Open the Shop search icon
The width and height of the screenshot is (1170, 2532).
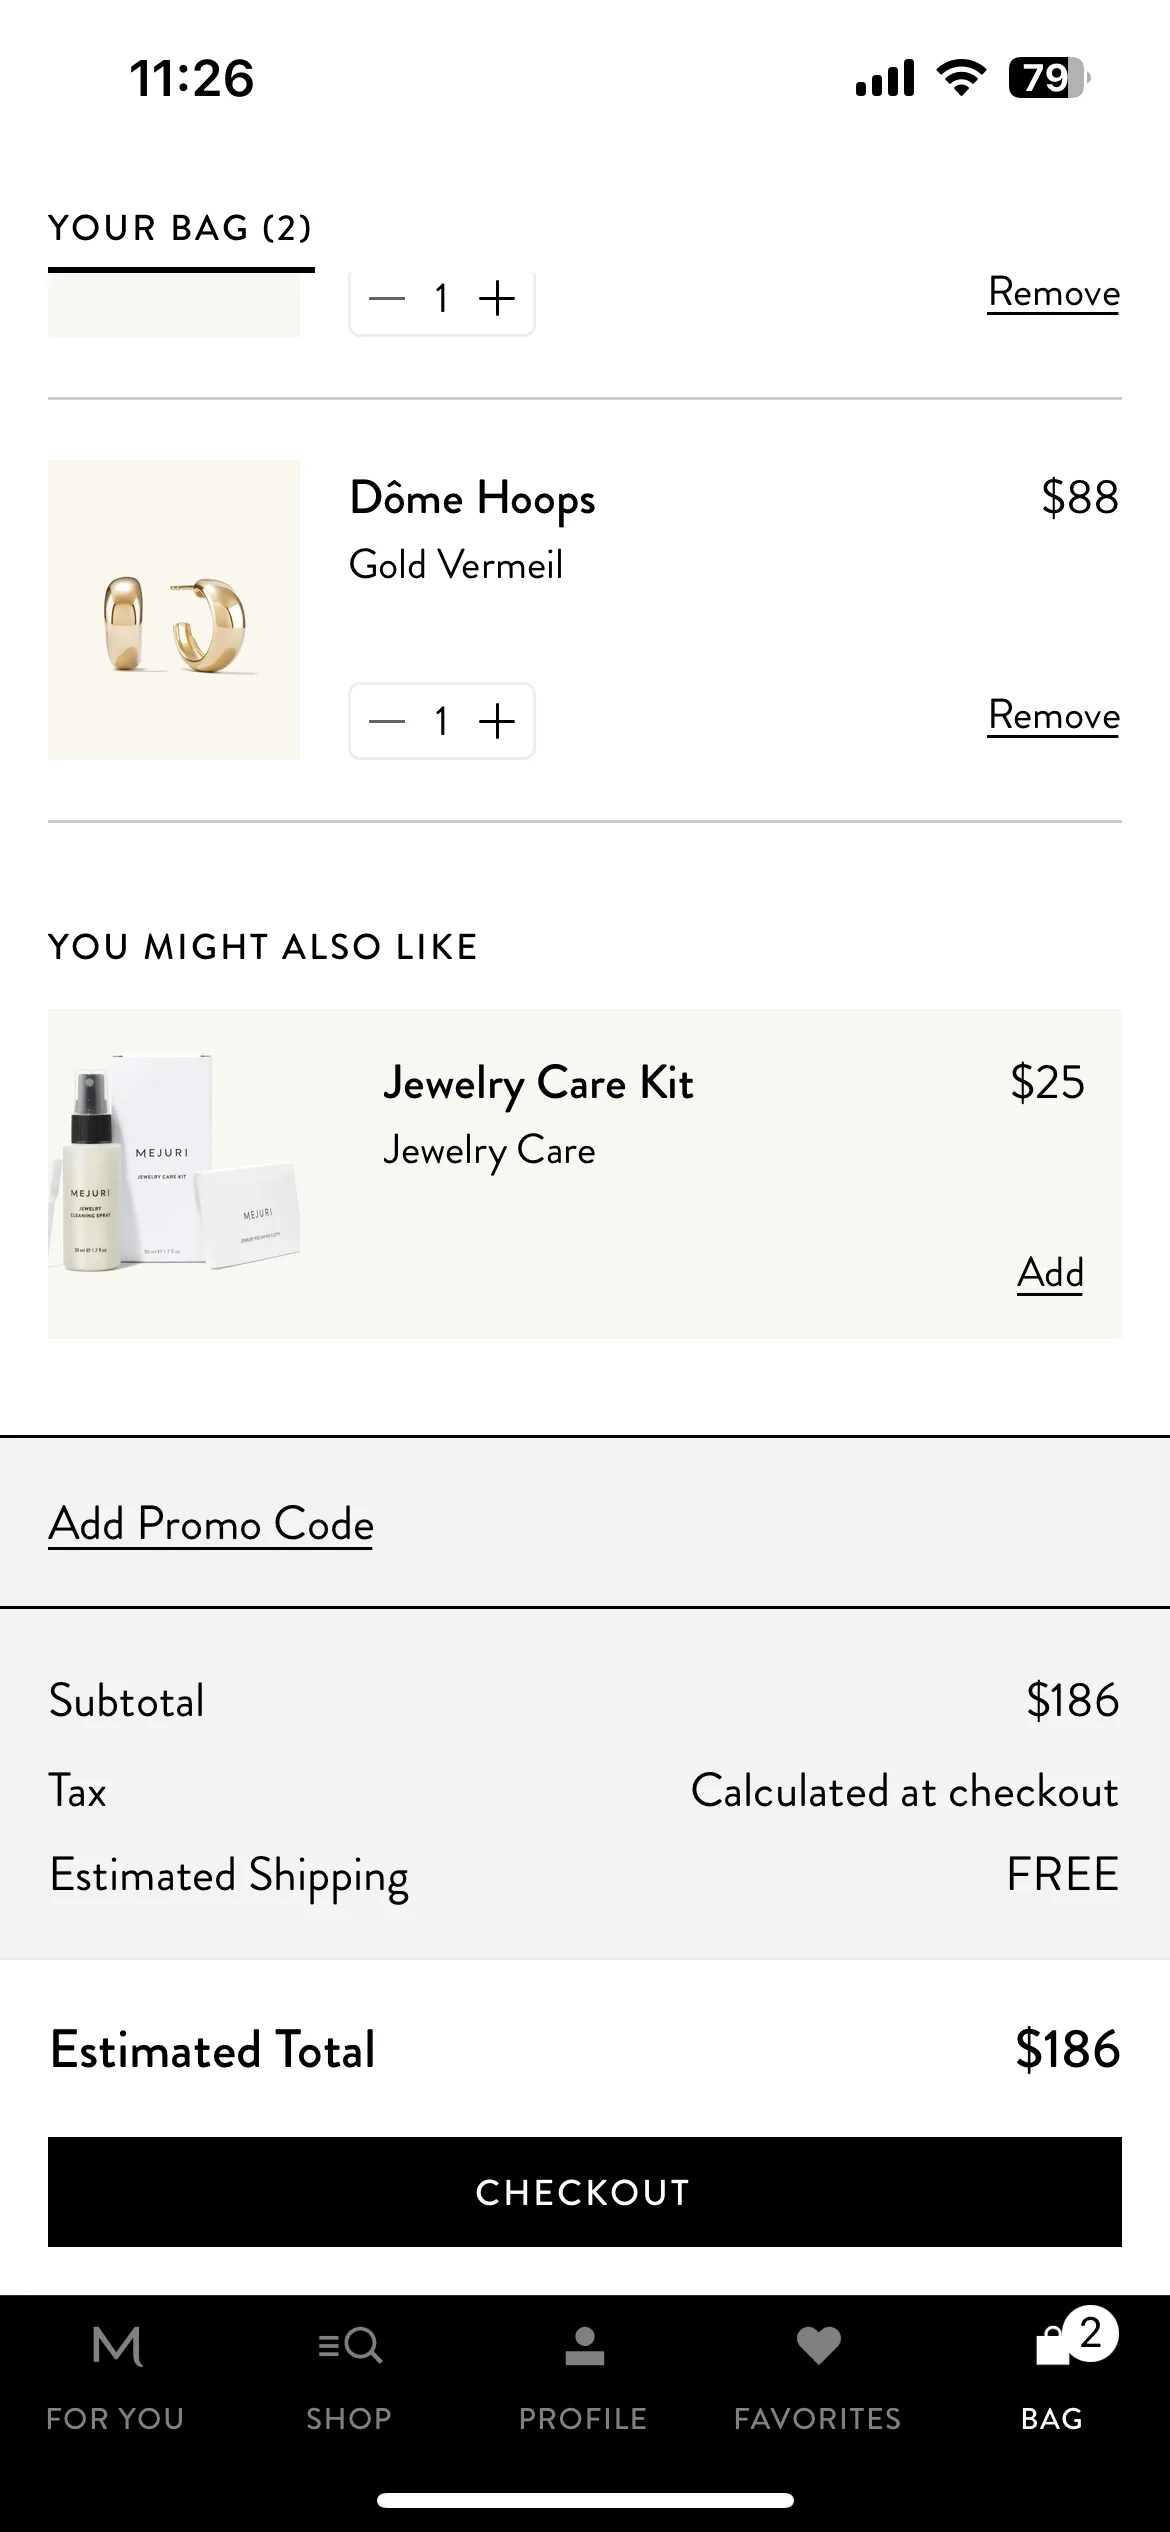click(349, 2345)
